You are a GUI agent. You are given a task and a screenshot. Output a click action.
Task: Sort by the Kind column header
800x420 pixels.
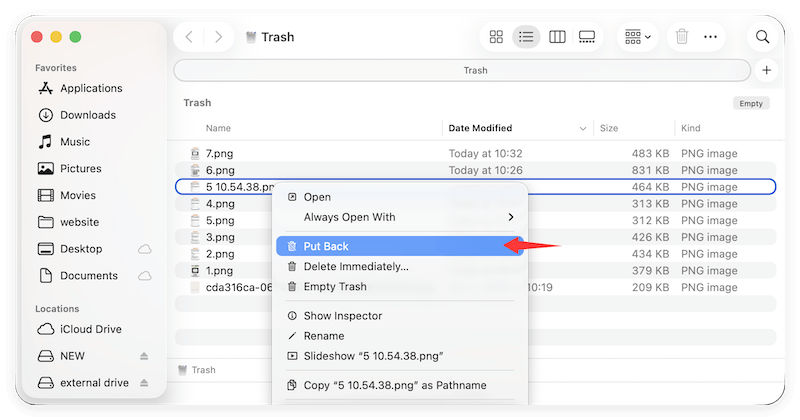pos(690,128)
